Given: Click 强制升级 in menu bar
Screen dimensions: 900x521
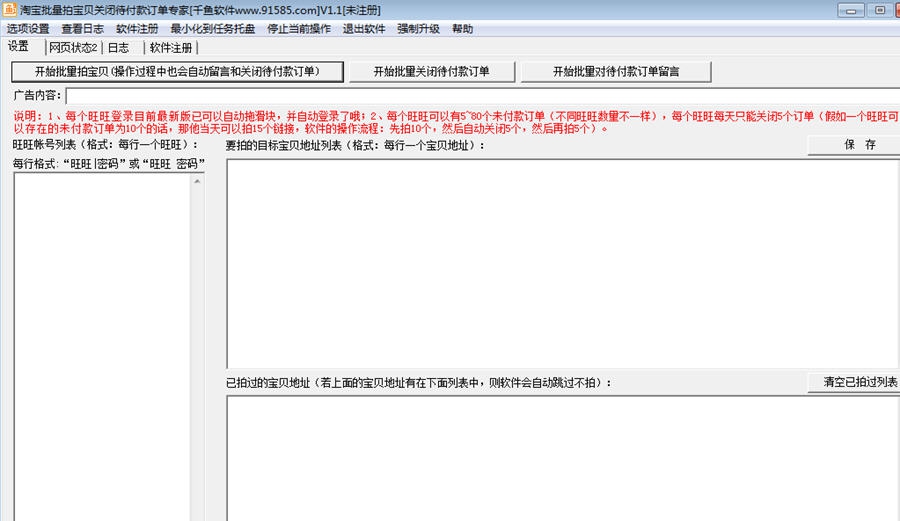Looking at the screenshot, I should pyautogui.click(x=418, y=29).
